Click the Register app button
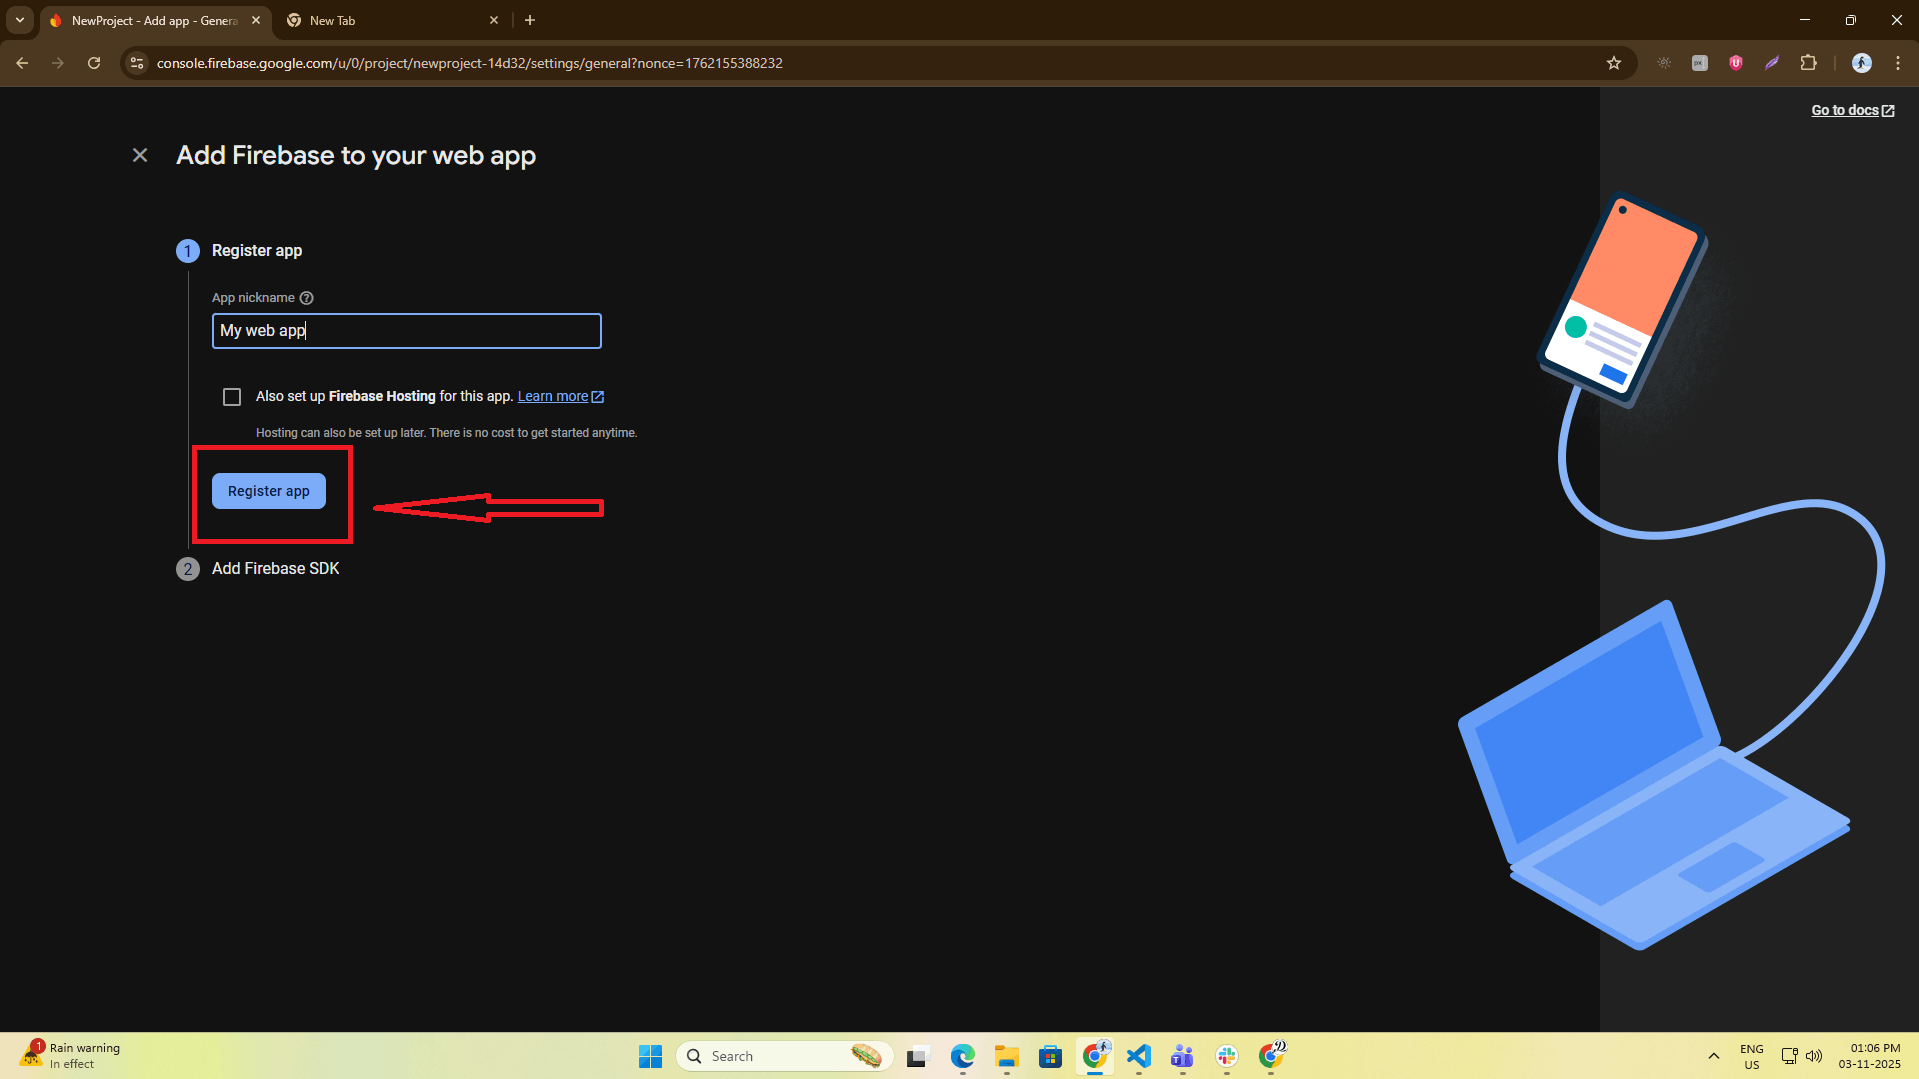The height and width of the screenshot is (1079, 1919). (269, 491)
